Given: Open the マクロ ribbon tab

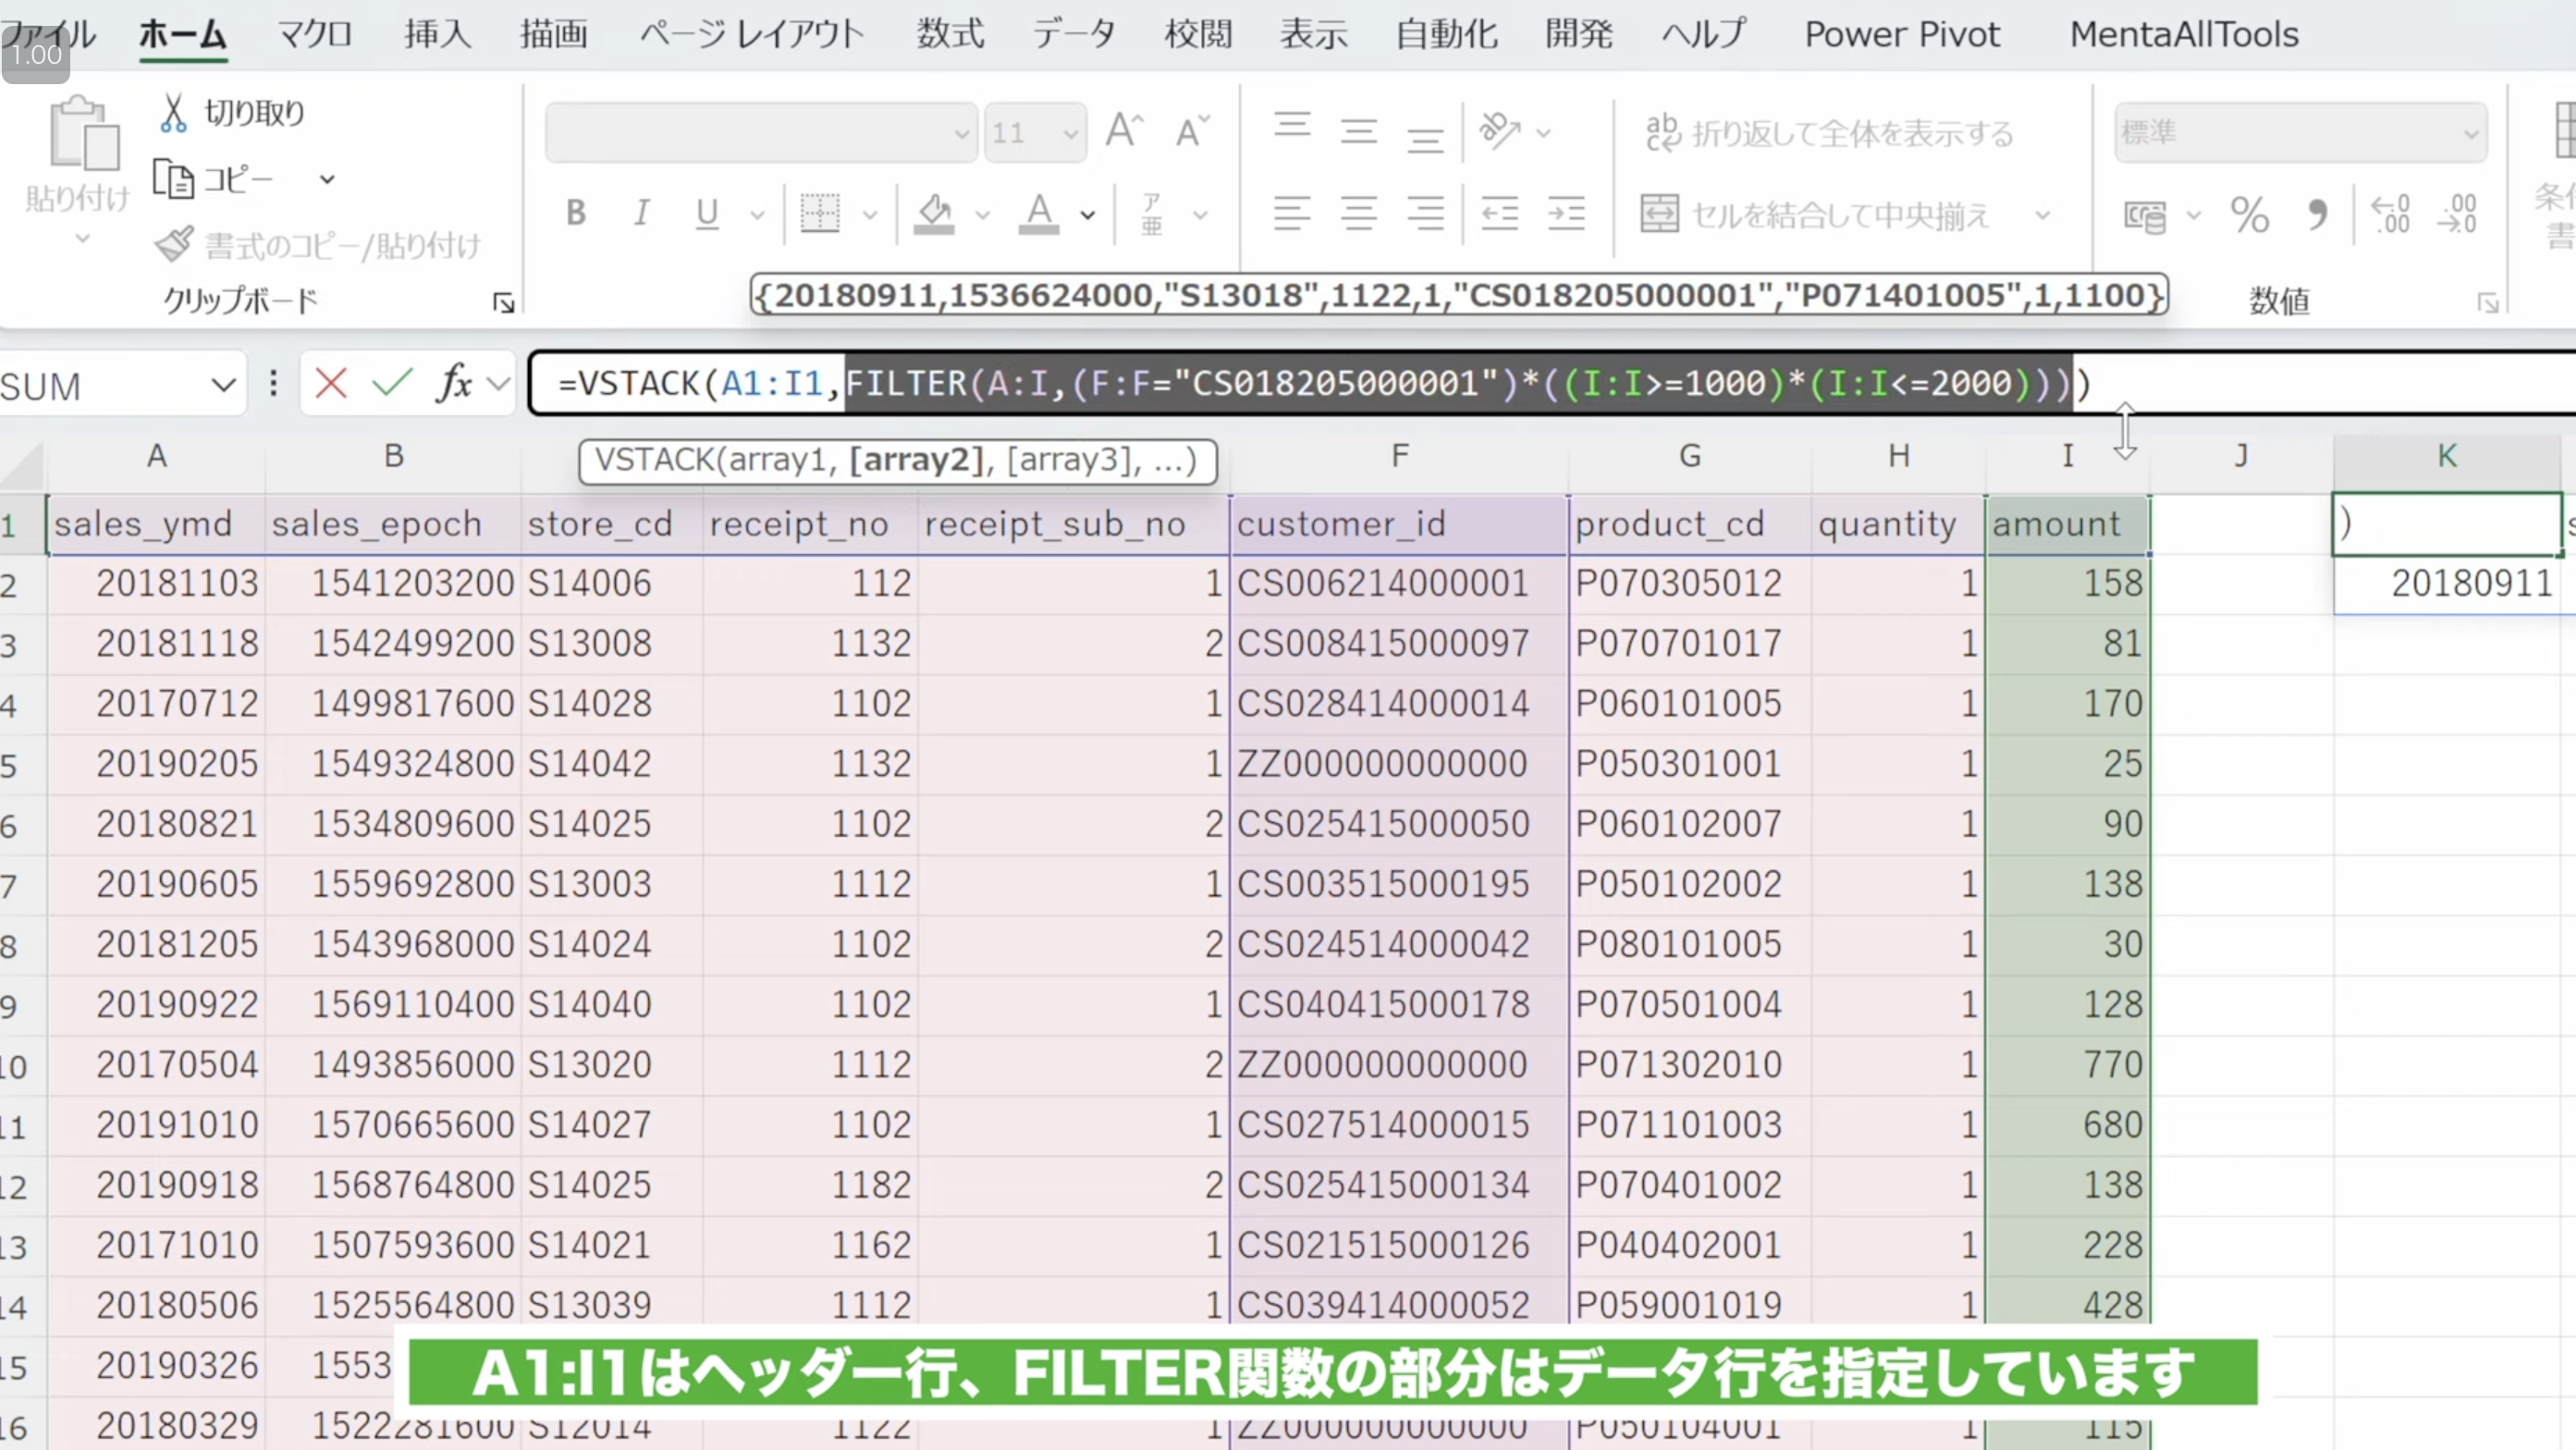Looking at the screenshot, I should 315,35.
